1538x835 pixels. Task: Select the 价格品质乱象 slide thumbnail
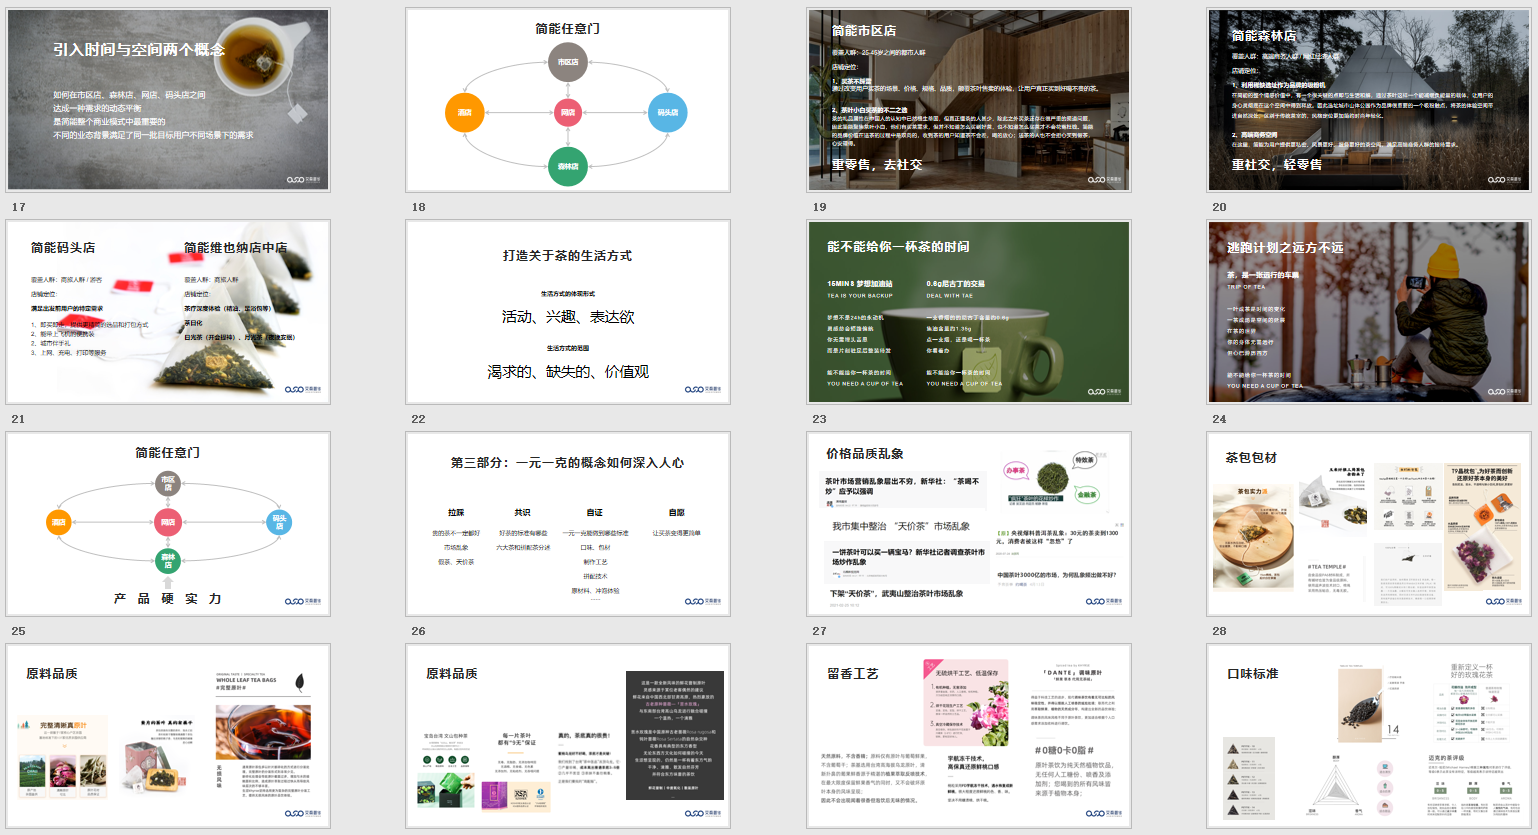point(969,524)
